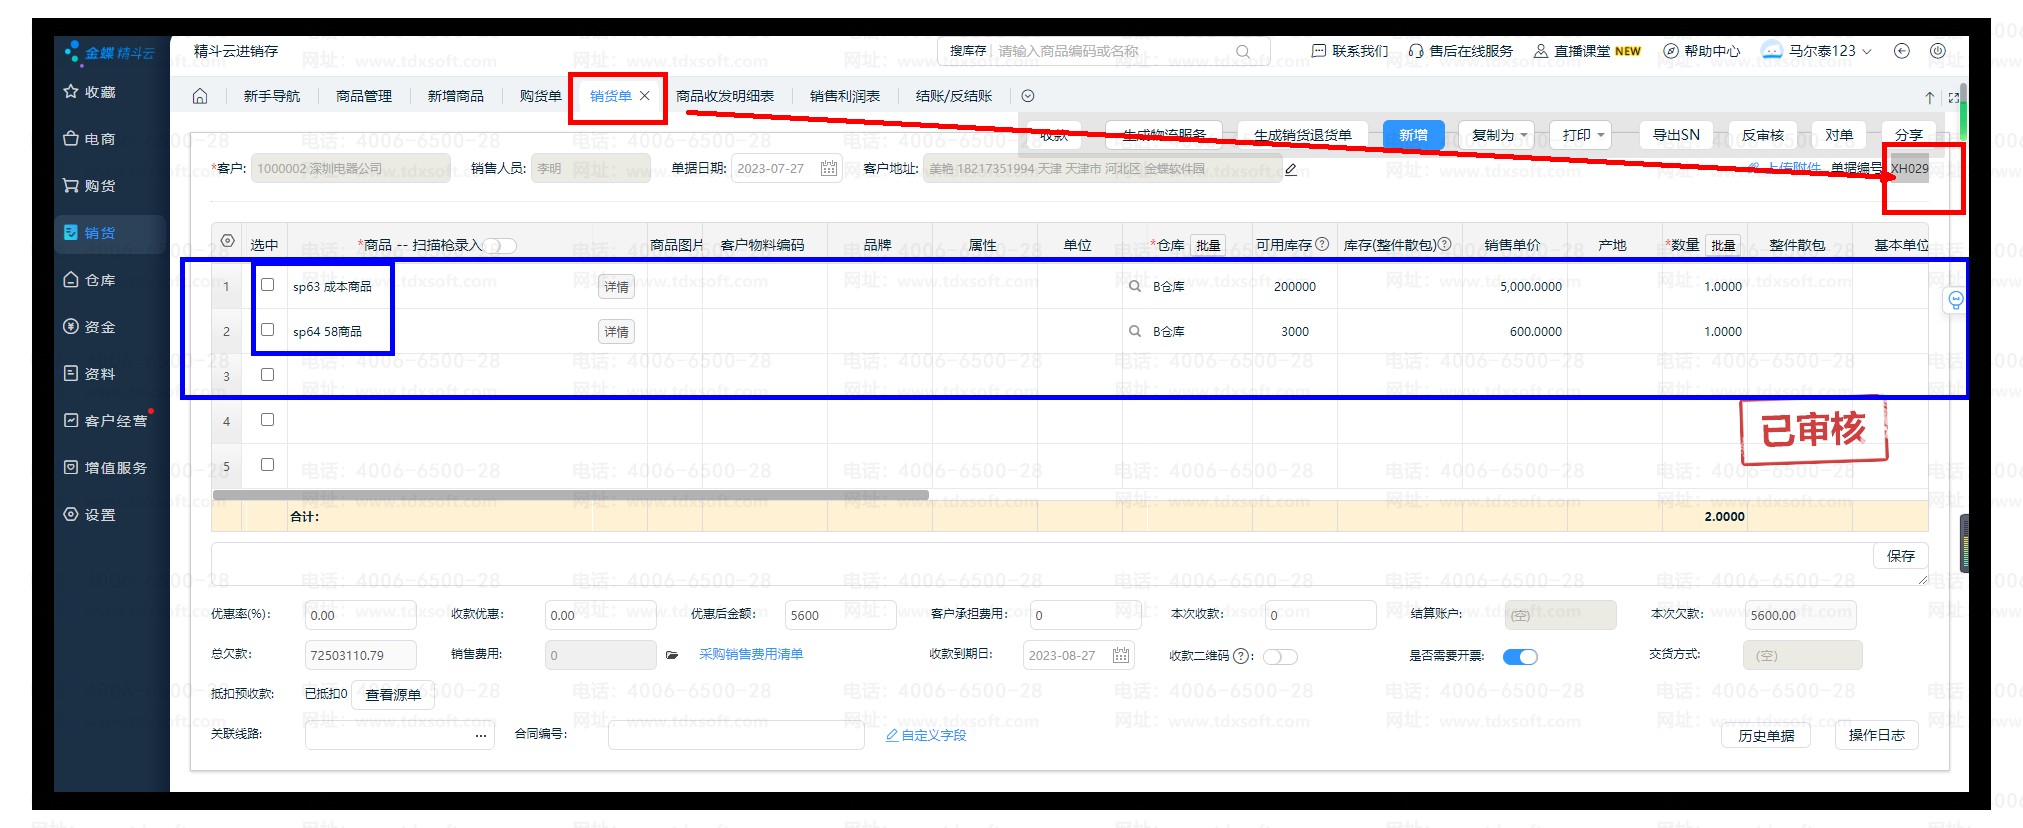Click the blue 新增 button
2023x828 pixels.
[x=1413, y=135]
